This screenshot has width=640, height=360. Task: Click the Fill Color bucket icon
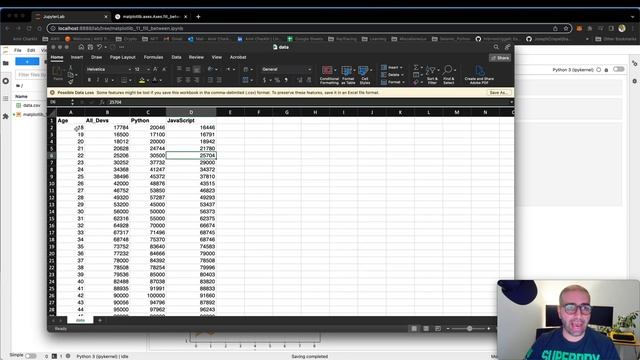142,80
